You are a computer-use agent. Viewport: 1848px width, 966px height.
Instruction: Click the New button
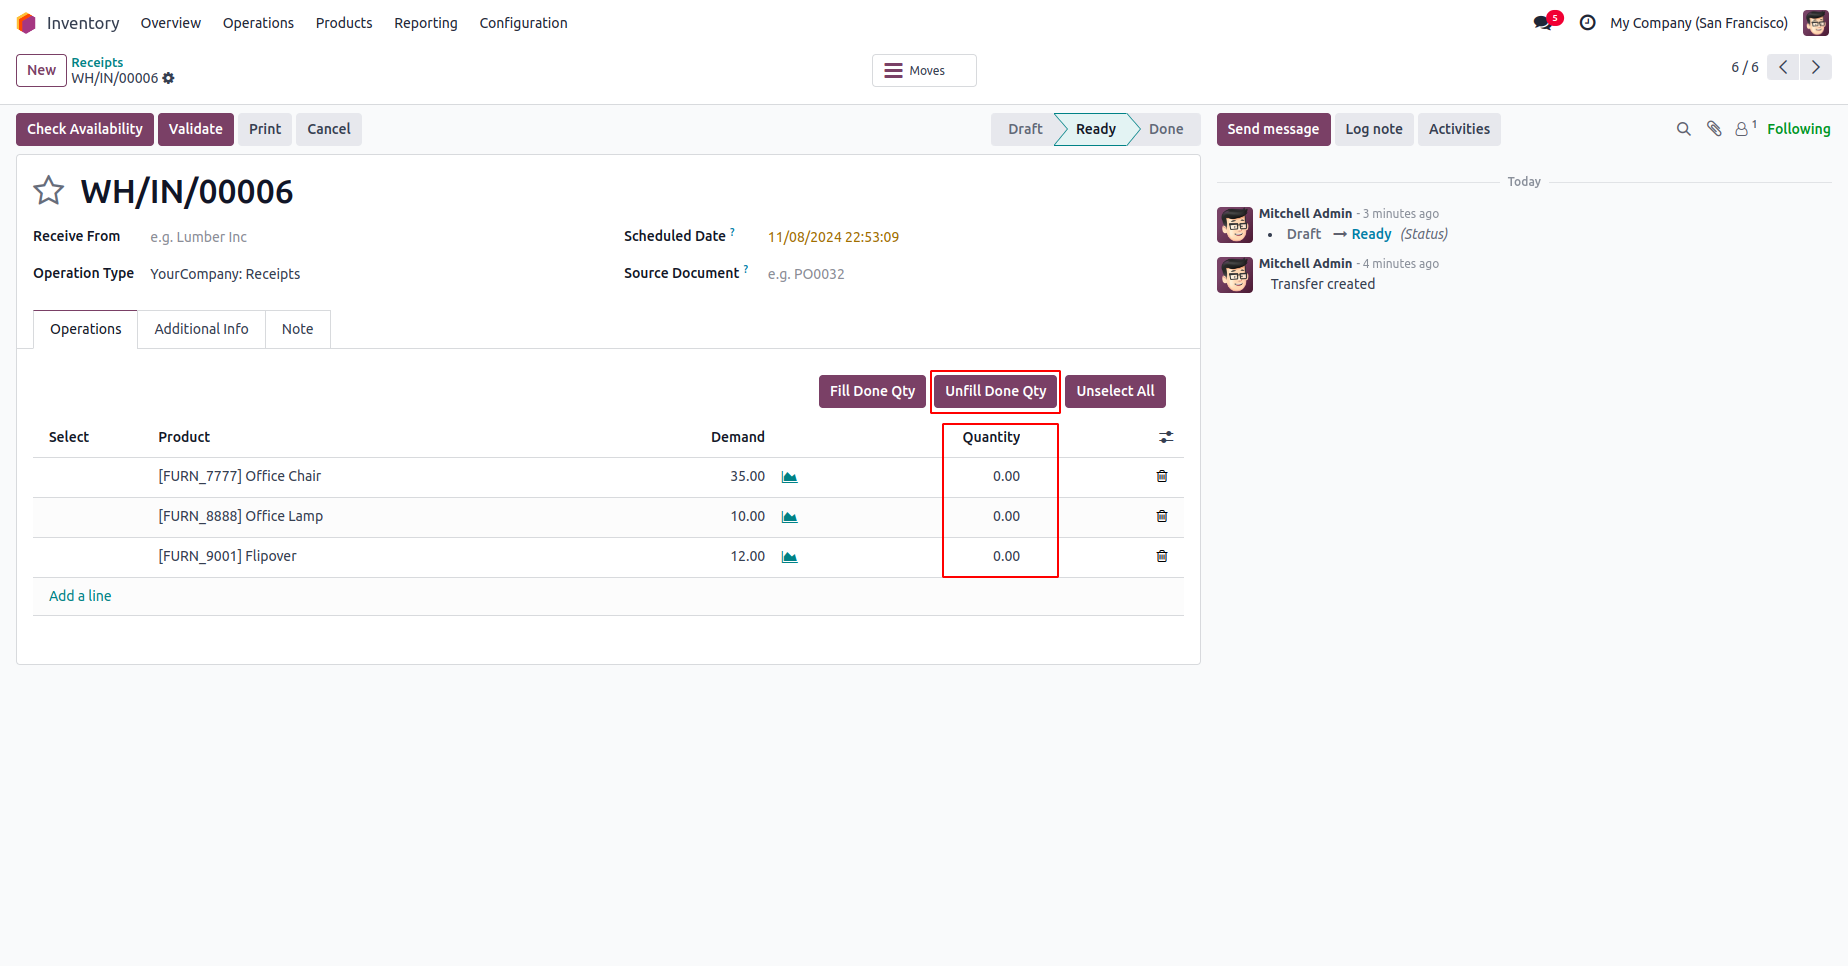point(41,70)
